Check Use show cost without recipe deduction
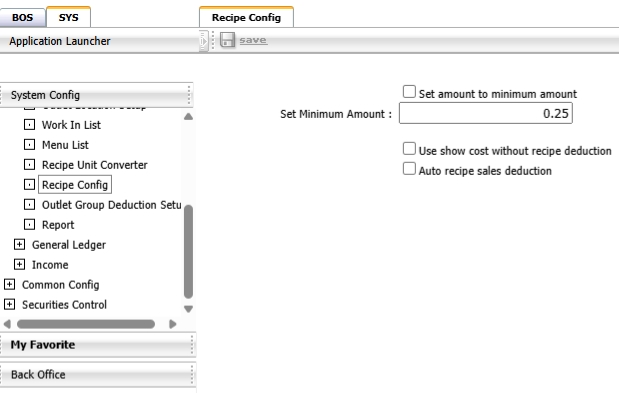619x393 pixels. [x=409, y=149]
